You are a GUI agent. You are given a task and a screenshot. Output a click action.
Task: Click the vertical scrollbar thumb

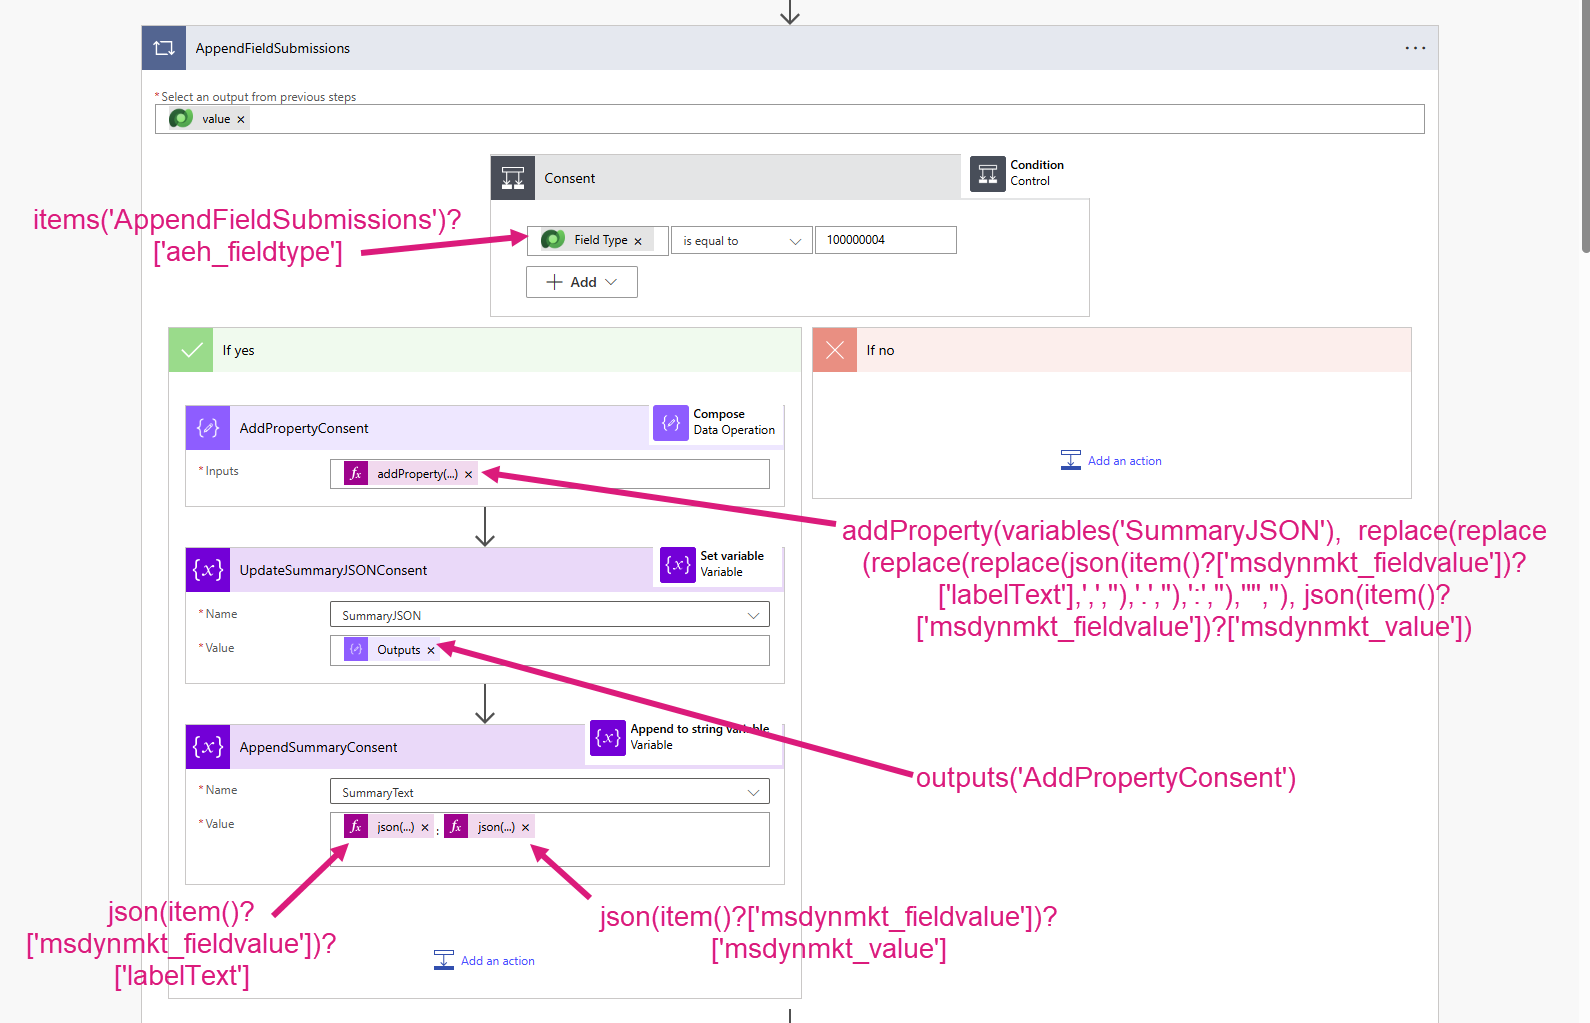(x=1585, y=126)
